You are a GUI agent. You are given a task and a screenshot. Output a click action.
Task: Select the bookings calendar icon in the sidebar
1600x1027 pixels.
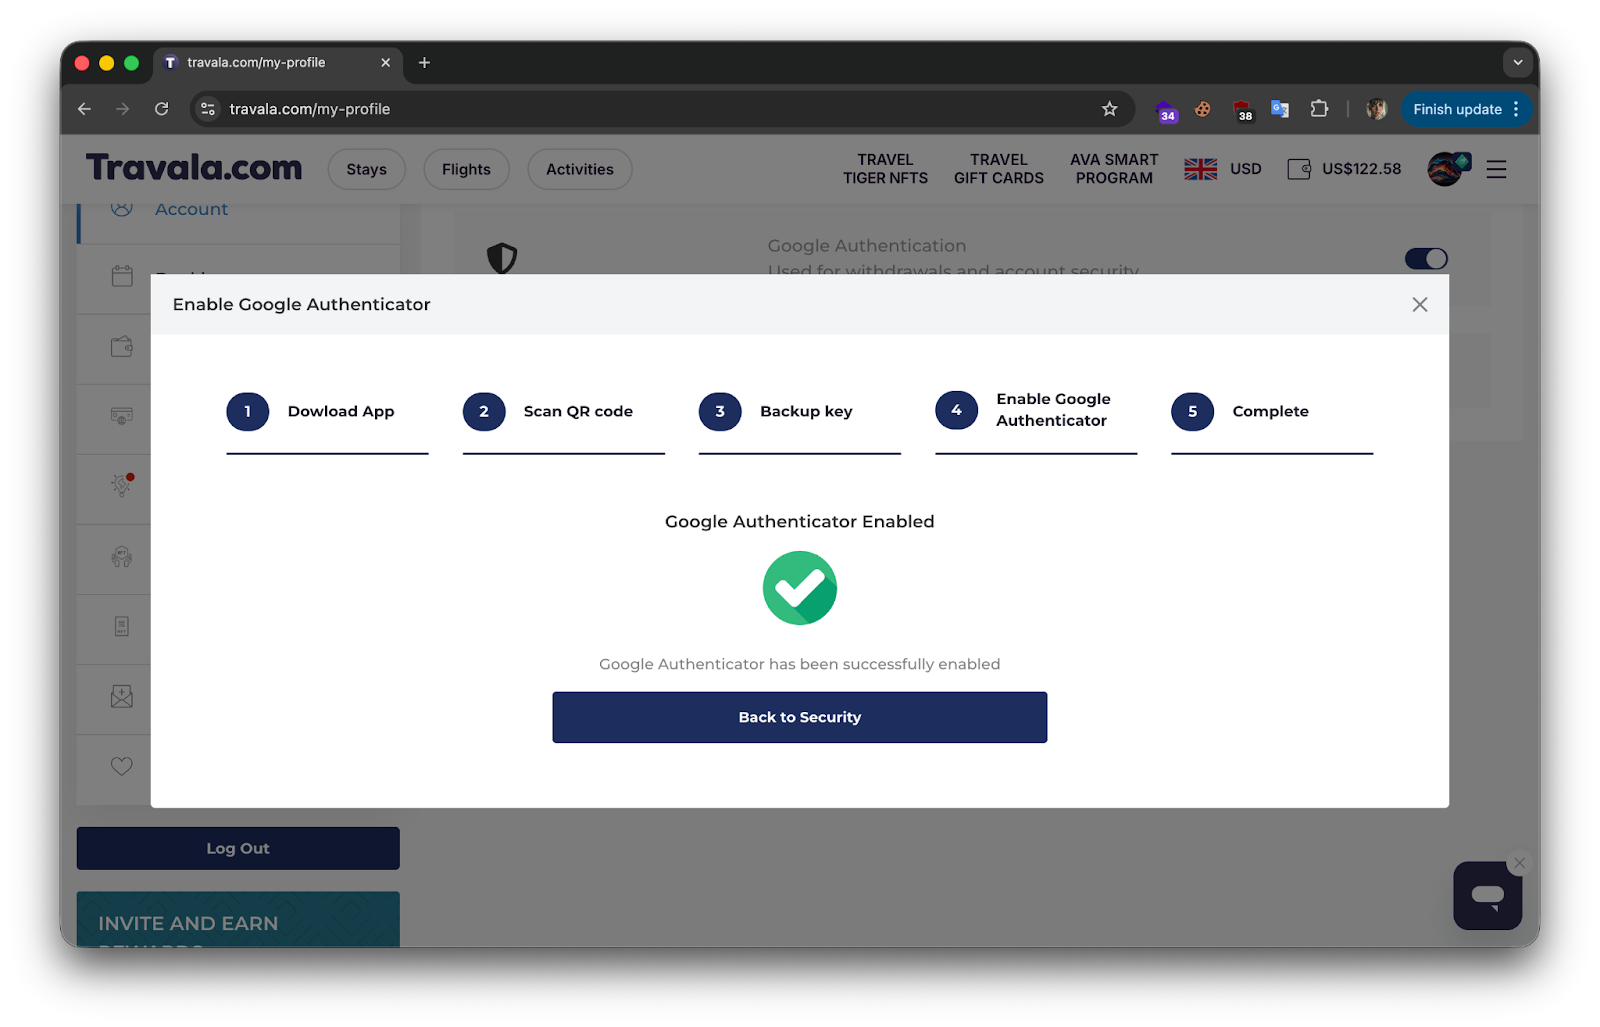[121, 278]
